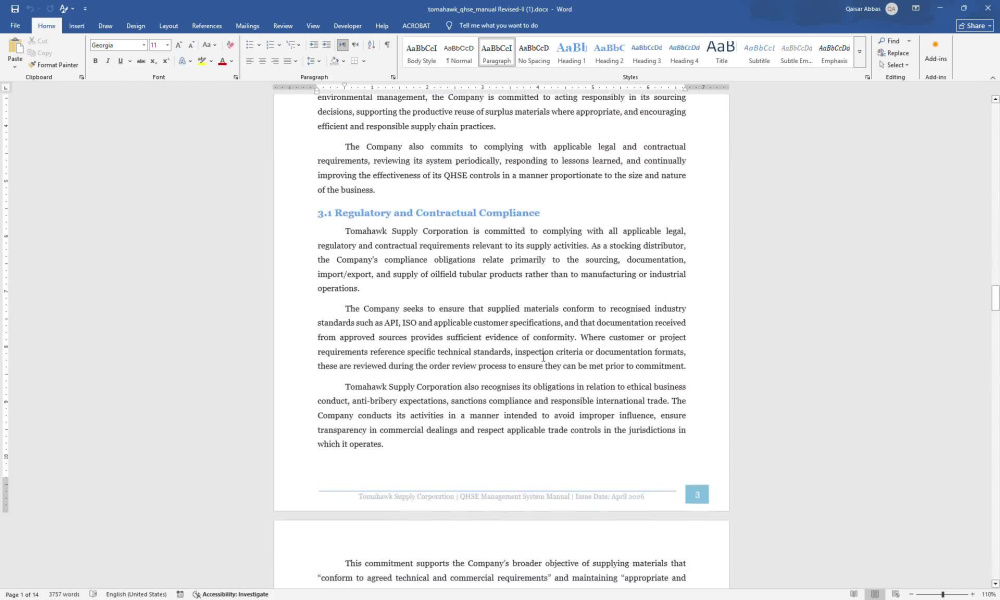Click the Save icon in title bar
This screenshot has height=600, width=1000.
(x=15, y=9)
